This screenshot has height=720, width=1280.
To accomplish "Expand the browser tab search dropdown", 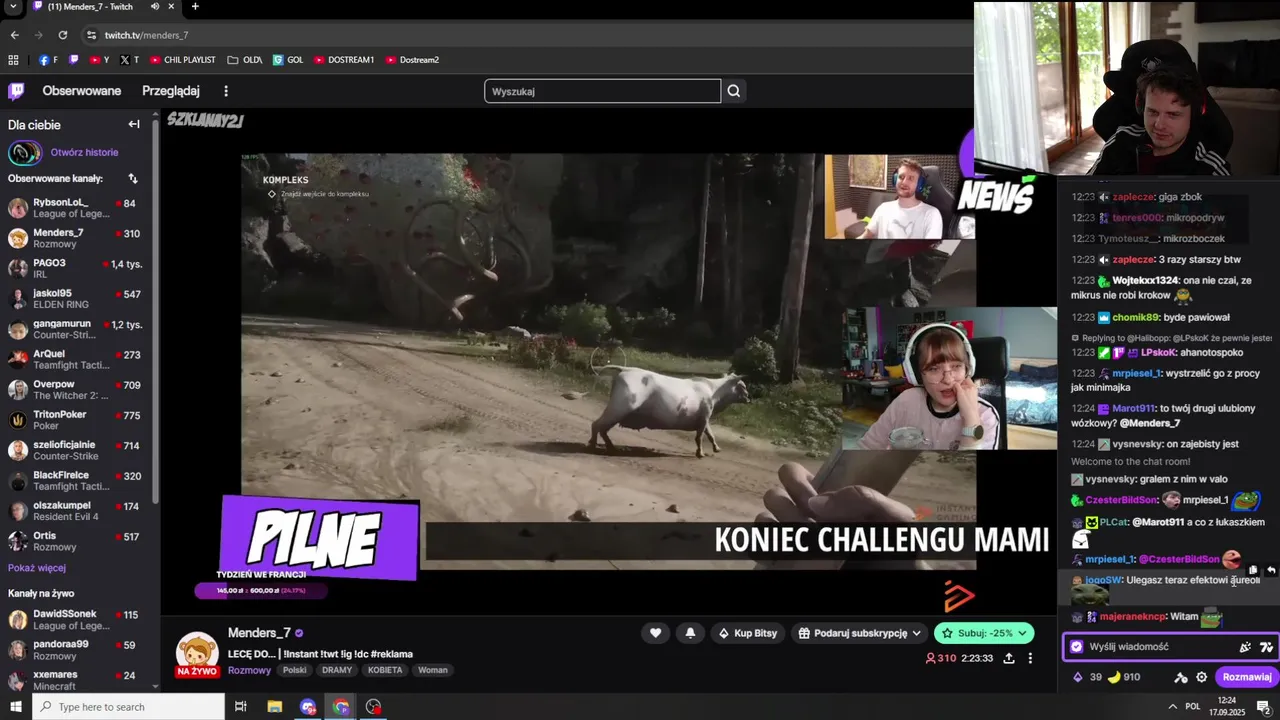I will (x=13, y=6).
